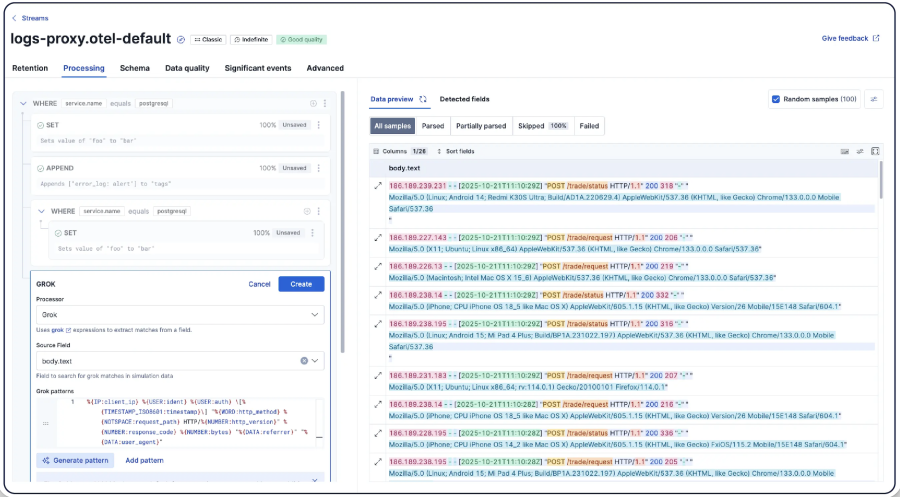Expand row with IP 186.189.231.183
The width and height of the screenshot is (900, 497).
[x=378, y=375]
